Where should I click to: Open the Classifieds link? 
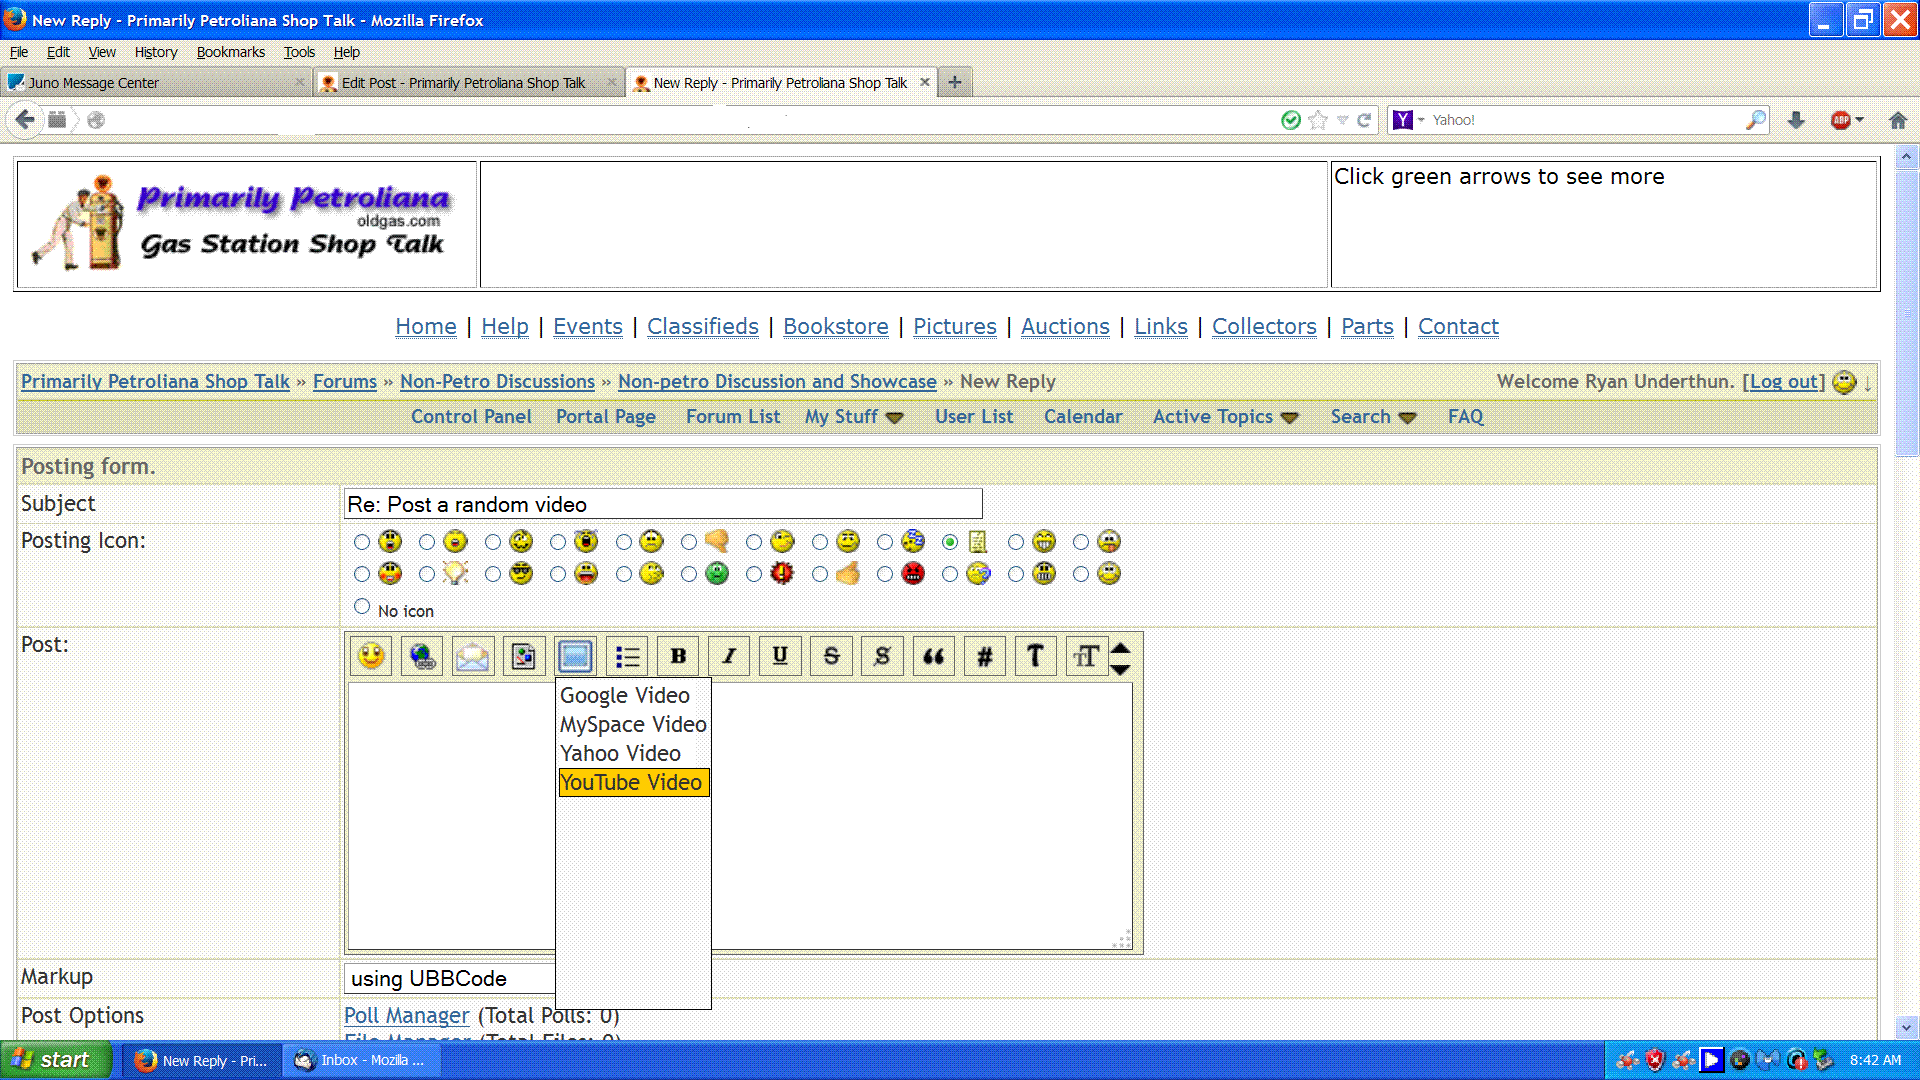(x=703, y=326)
